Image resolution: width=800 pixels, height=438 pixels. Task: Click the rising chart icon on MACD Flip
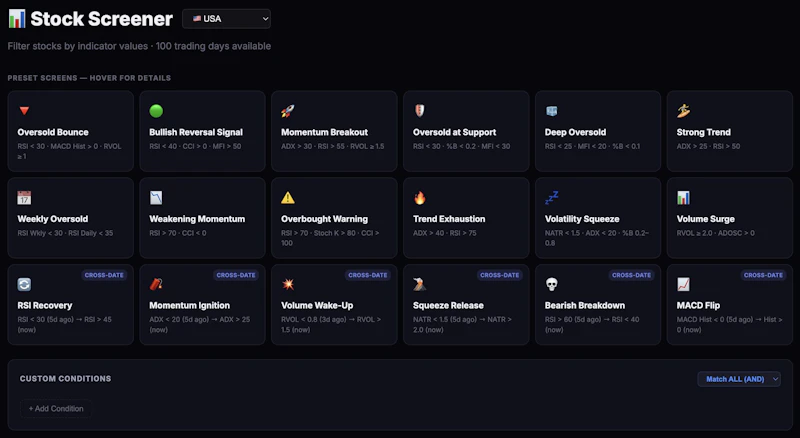(683, 284)
